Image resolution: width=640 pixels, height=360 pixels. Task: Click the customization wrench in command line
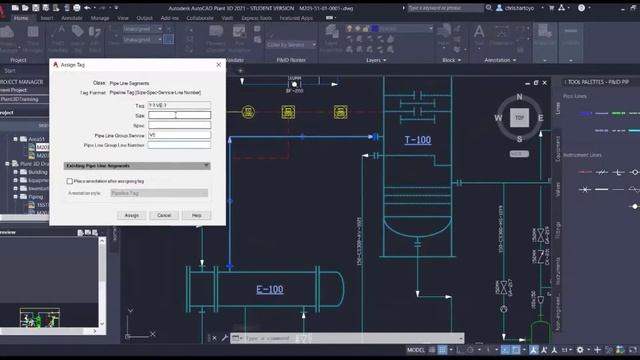pyautogui.click(x=224, y=338)
